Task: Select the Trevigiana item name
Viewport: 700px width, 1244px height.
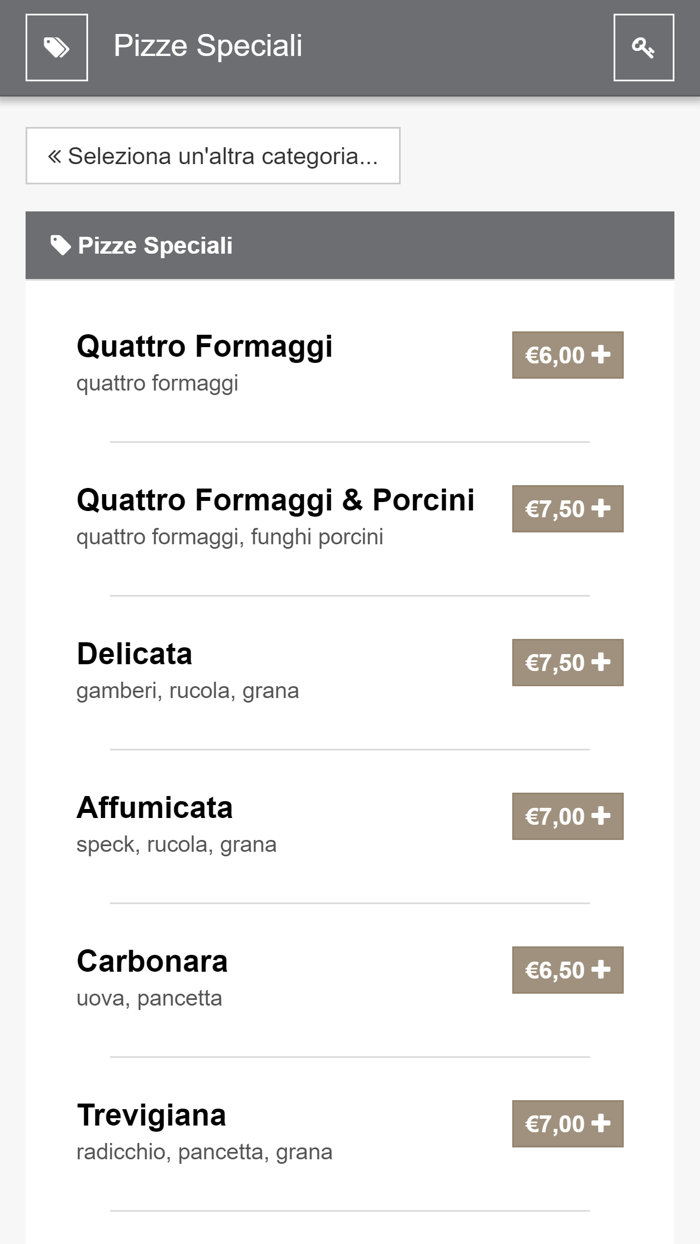Action: (x=151, y=1115)
